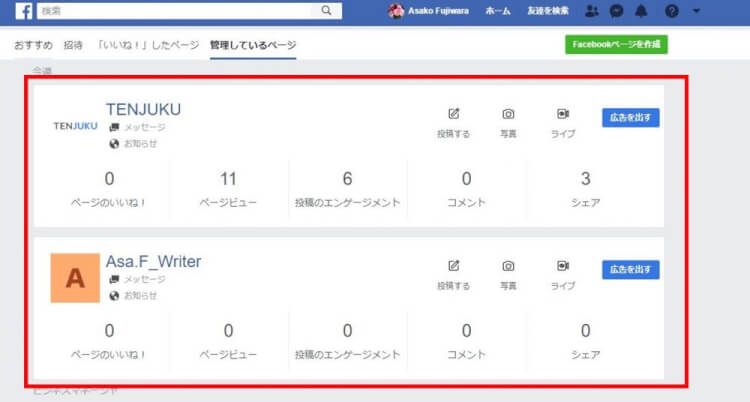Click the search magnifier icon

[x=326, y=11]
